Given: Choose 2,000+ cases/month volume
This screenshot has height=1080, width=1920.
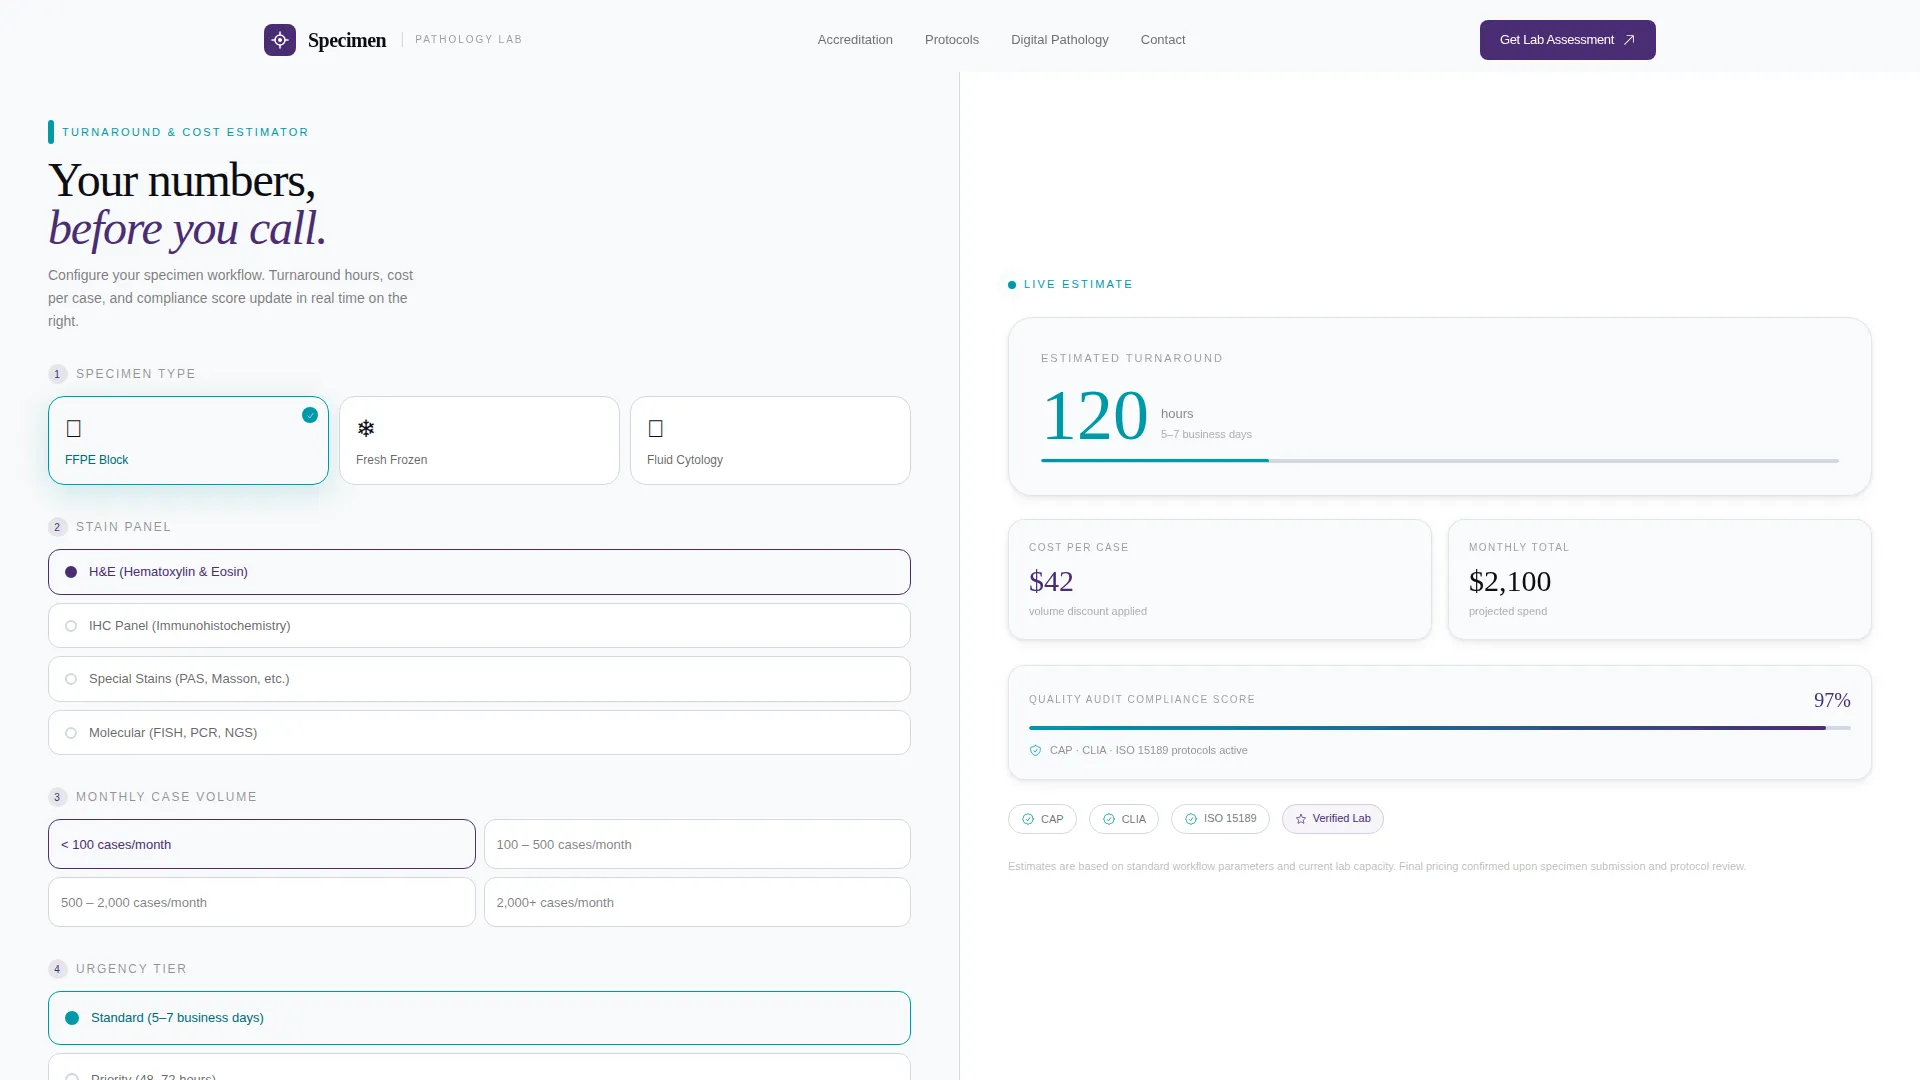Looking at the screenshot, I should pos(697,902).
